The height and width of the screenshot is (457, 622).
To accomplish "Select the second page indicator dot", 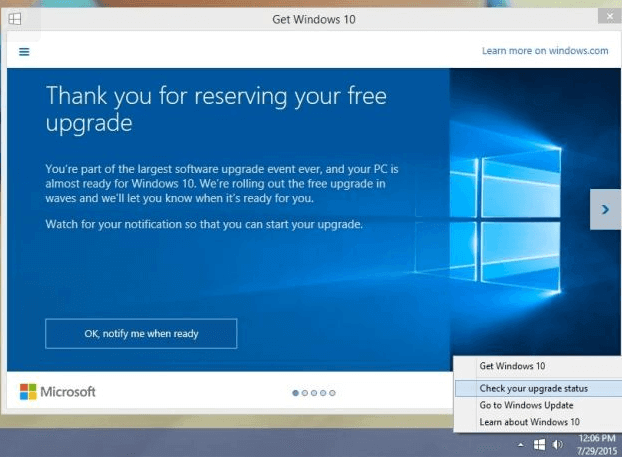I will coord(305,393).
